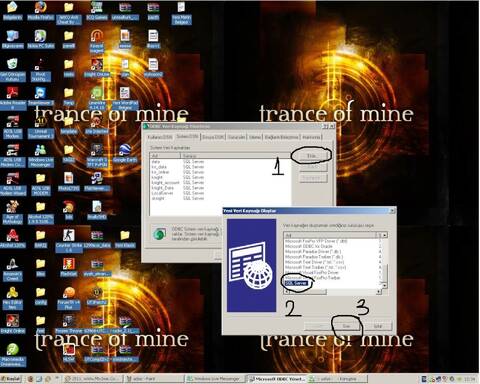Switch to the Kullanıcı DSN tab

click(x=160, y=137)
